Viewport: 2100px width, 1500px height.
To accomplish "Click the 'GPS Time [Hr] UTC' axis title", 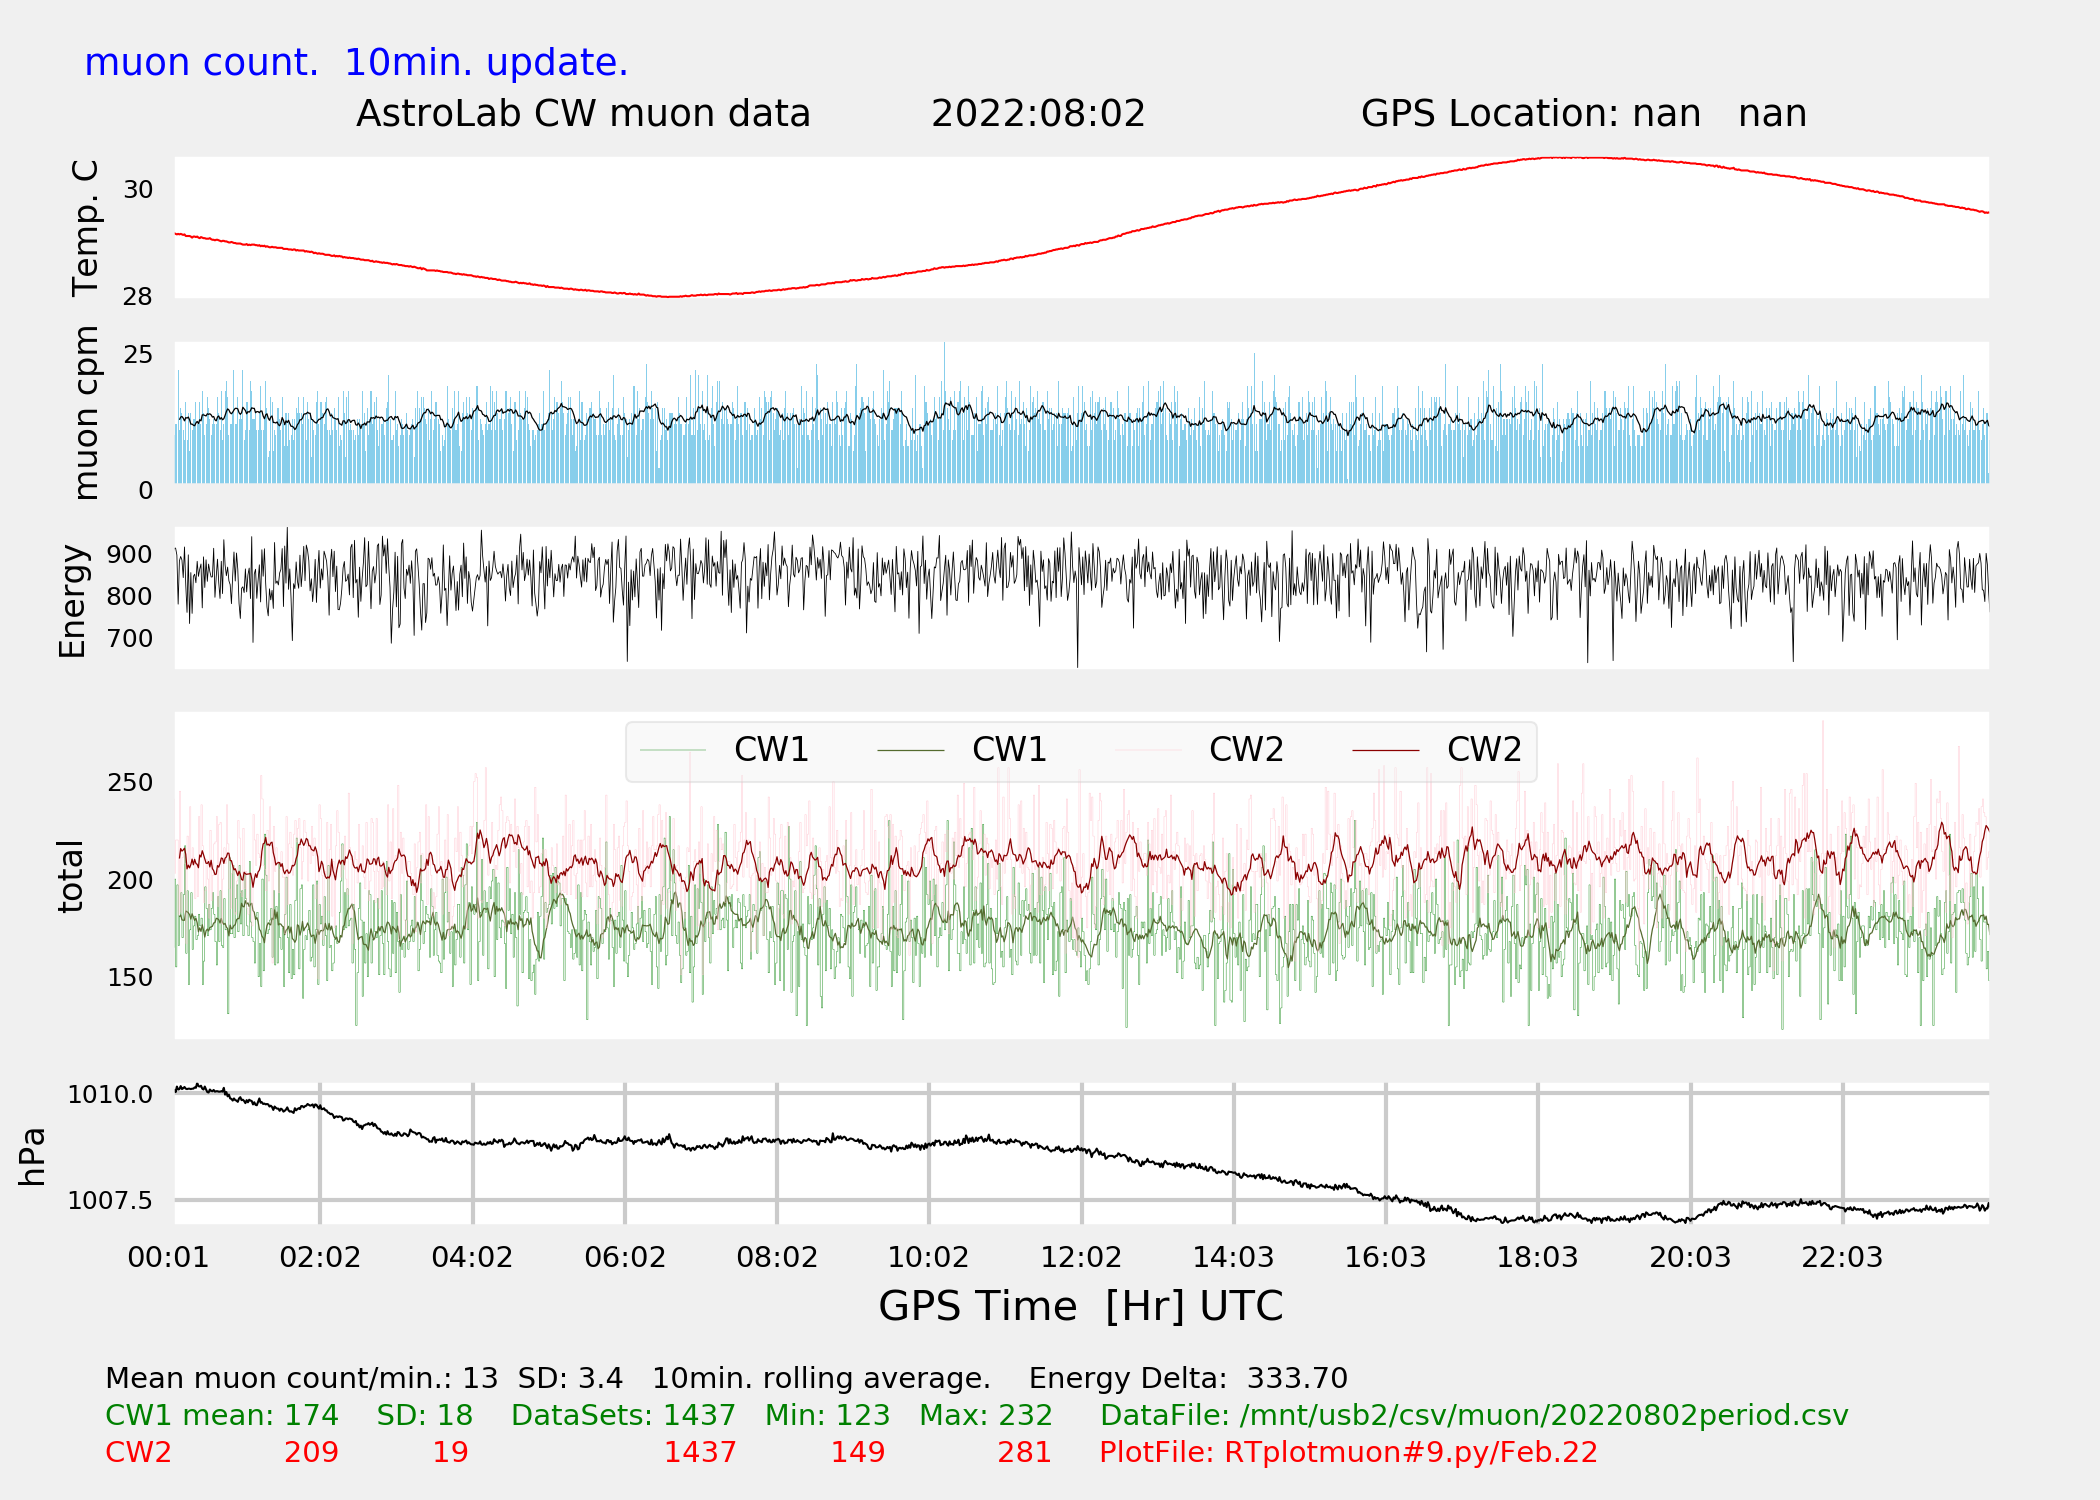I will 1080,1306.
